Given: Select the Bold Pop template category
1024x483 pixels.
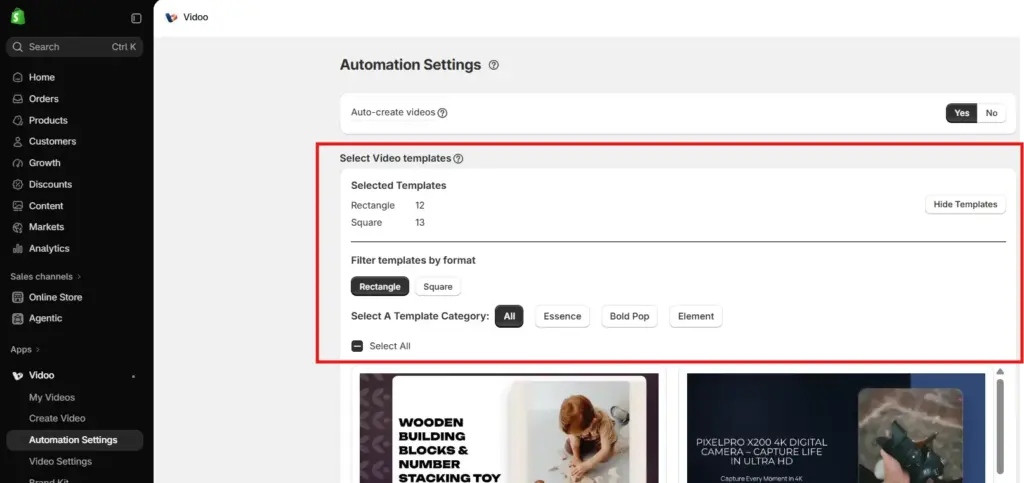Looking at the screenshot, I should pyautogui.click(x=630, y=316).
